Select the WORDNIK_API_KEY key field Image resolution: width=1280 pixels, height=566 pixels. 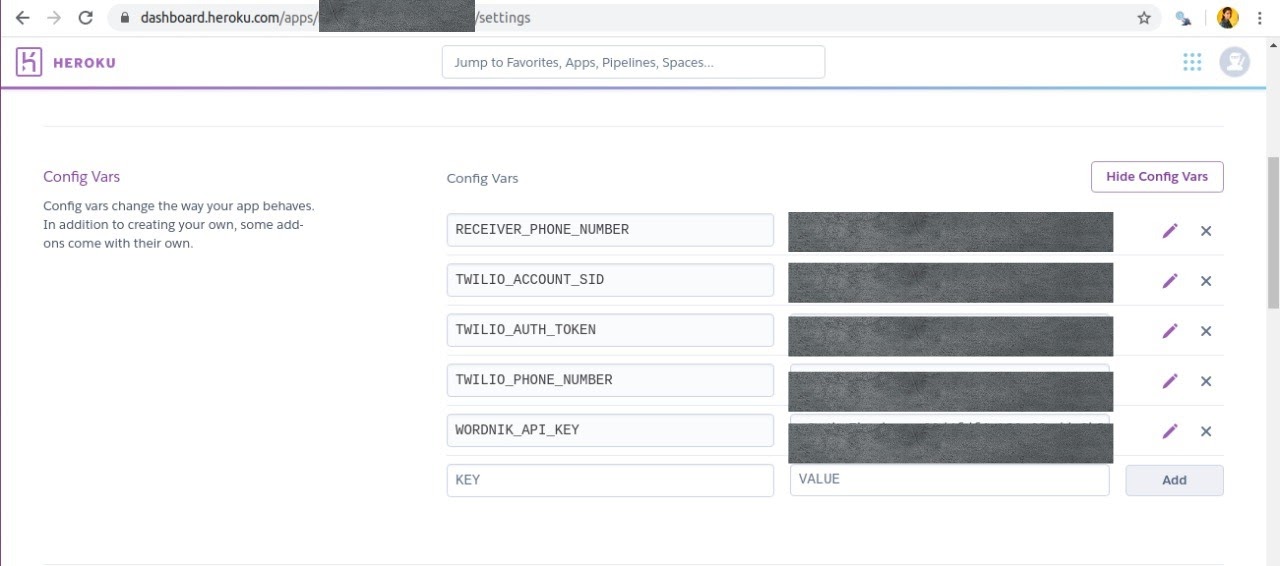610,430
